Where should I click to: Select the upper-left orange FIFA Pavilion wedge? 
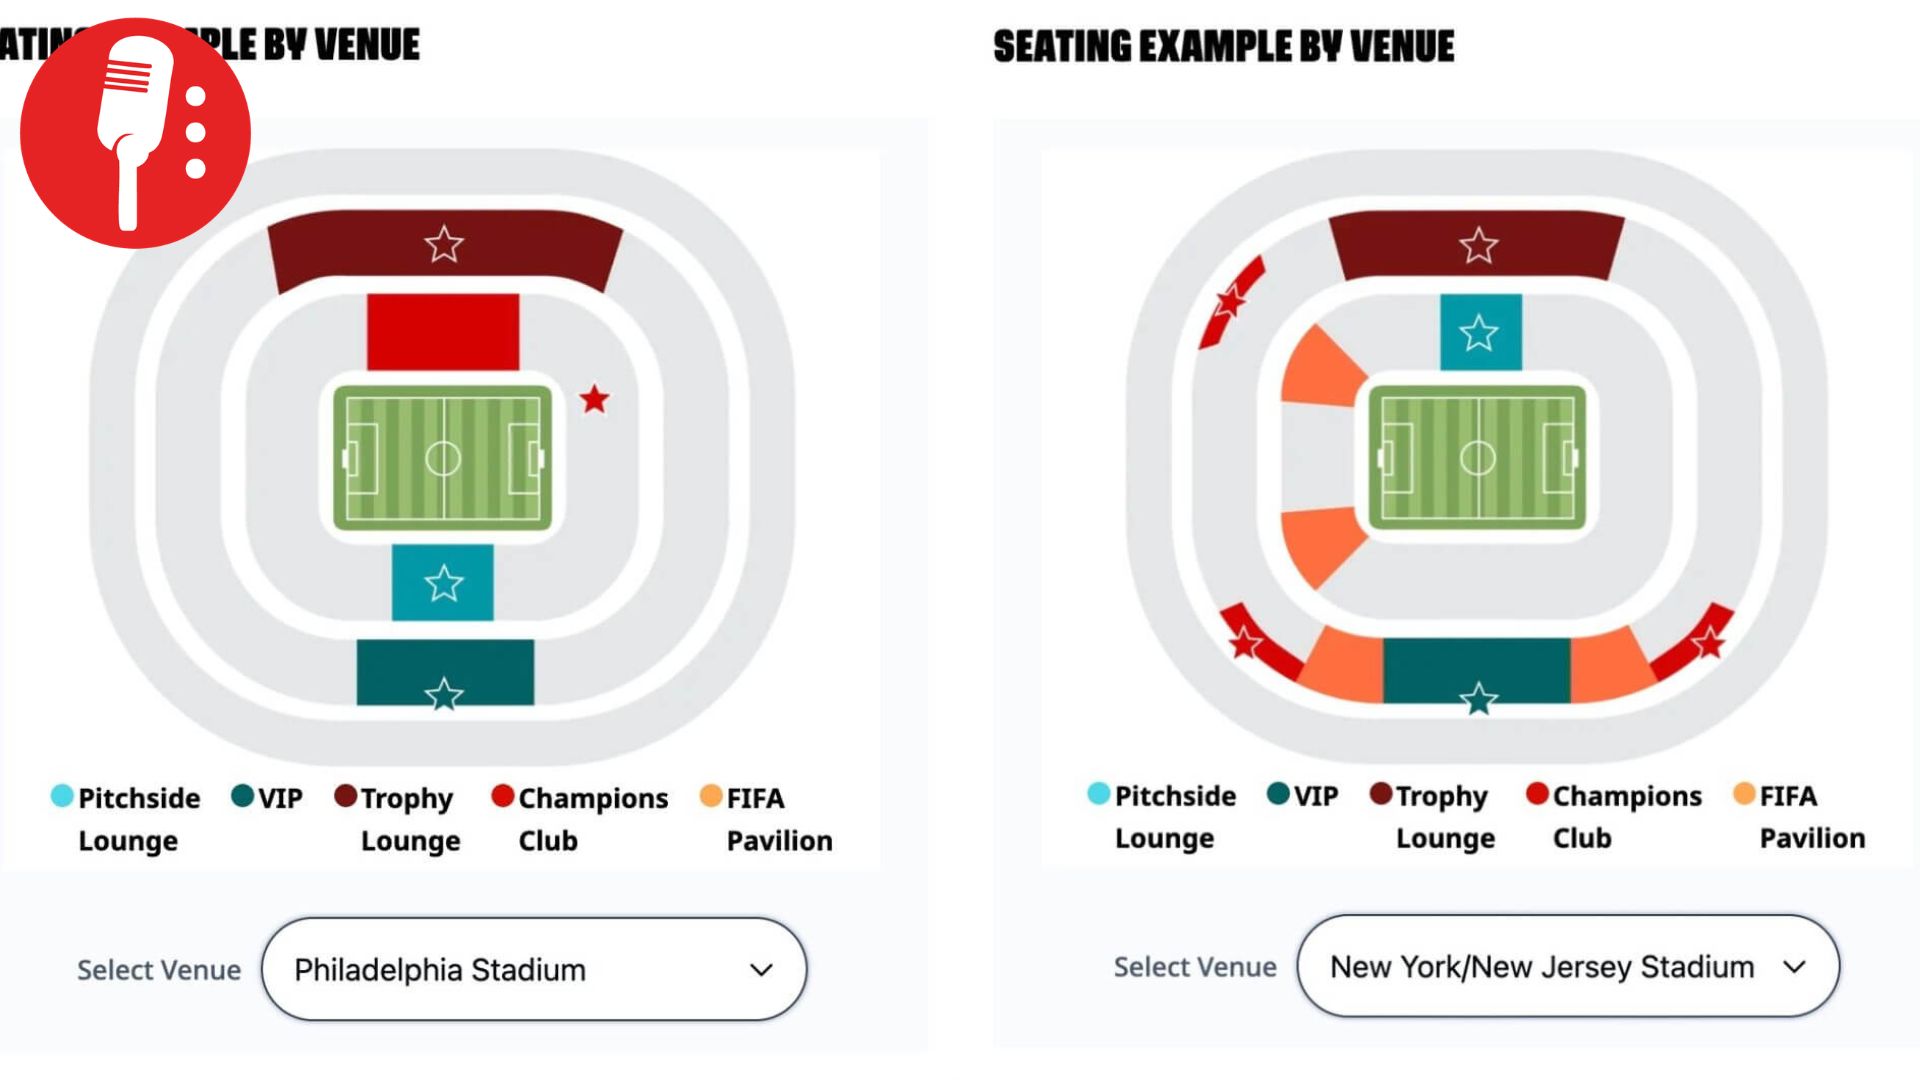click(1320, 370)
